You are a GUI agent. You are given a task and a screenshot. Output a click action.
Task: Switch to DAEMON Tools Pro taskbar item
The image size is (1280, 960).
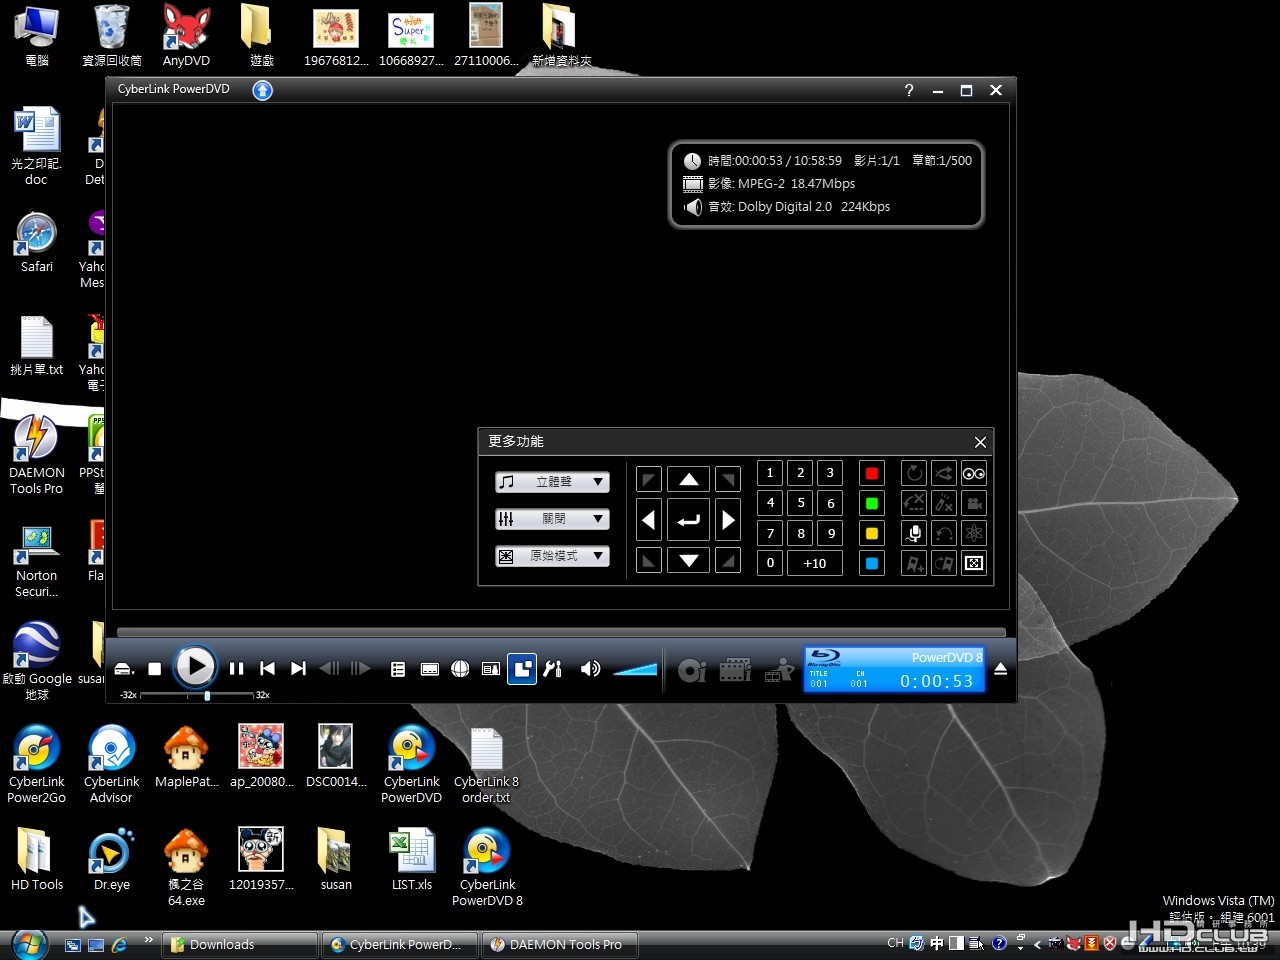click(x=558, y=944)
